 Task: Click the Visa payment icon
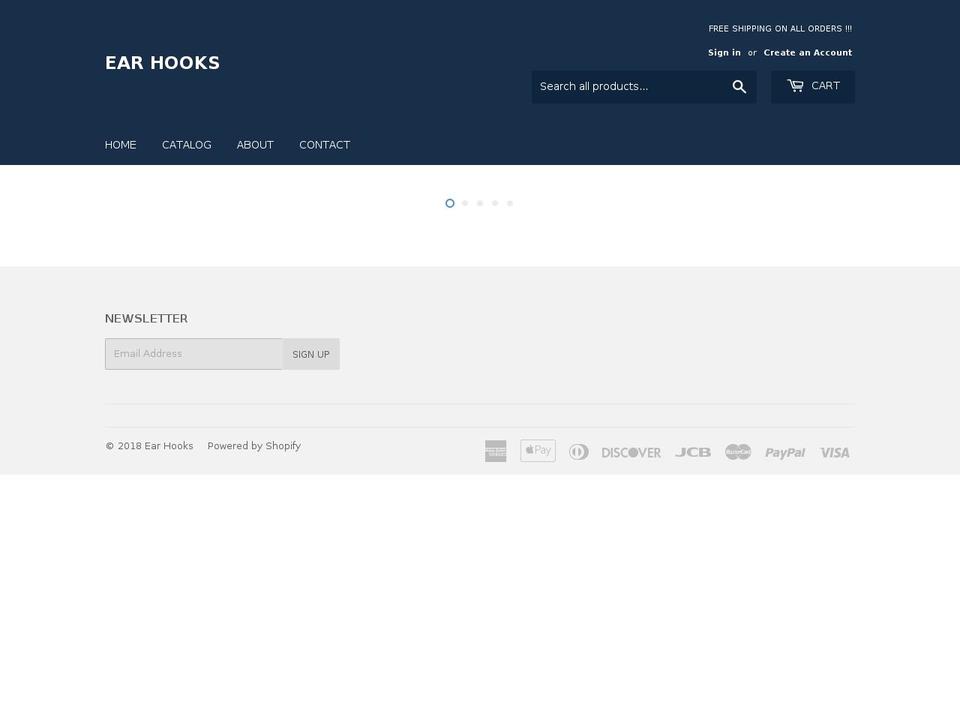(x=834, y=452)
